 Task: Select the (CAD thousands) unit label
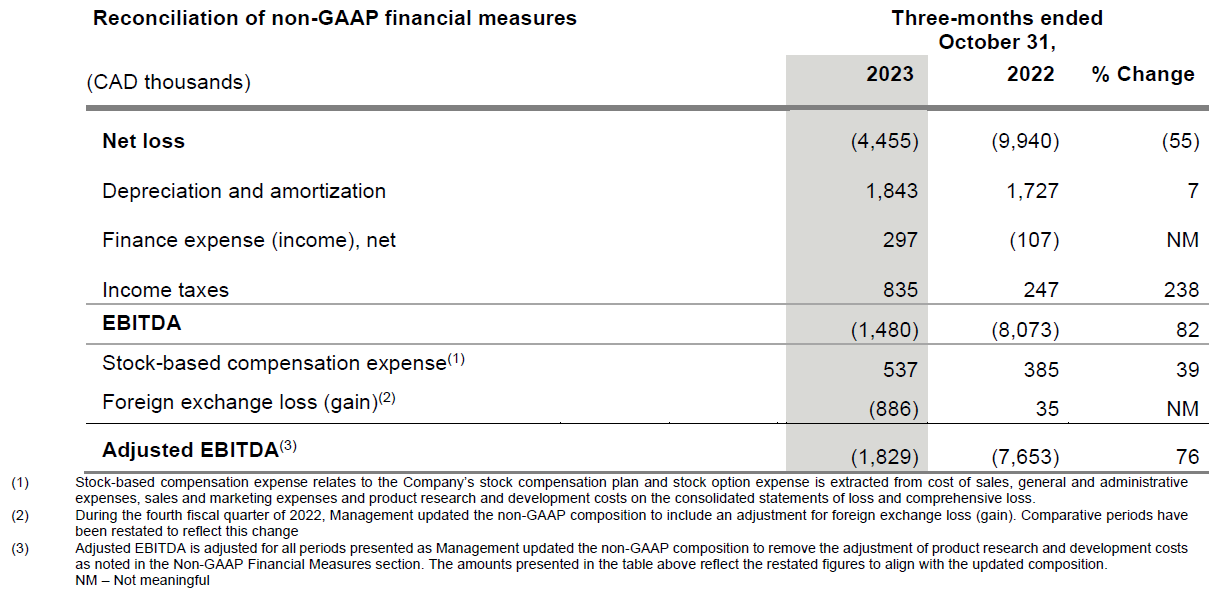coord(168,82)
